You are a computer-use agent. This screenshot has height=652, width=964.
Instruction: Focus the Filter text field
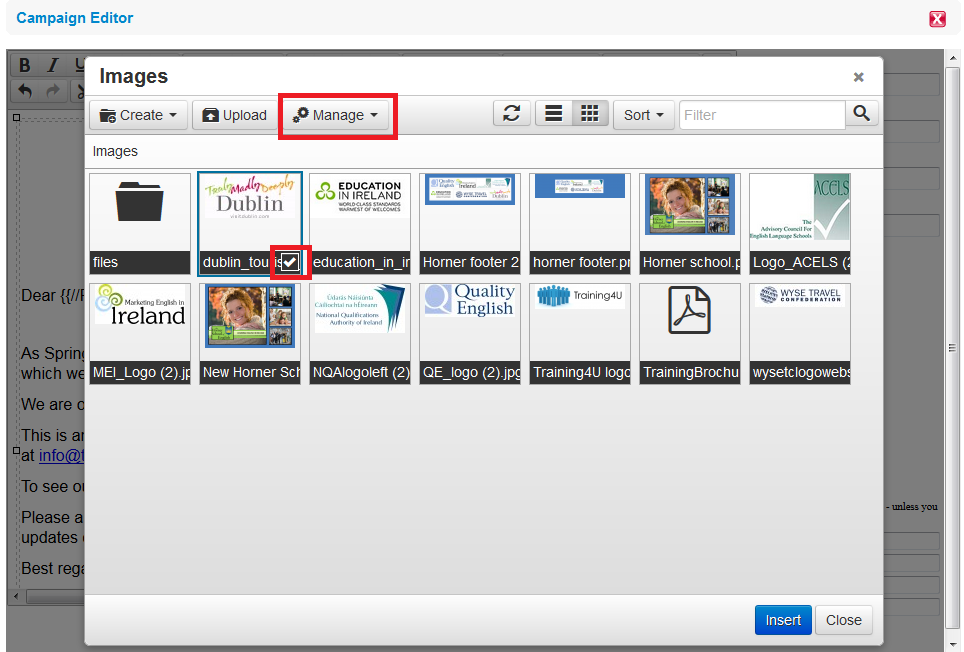pos(762,115)
